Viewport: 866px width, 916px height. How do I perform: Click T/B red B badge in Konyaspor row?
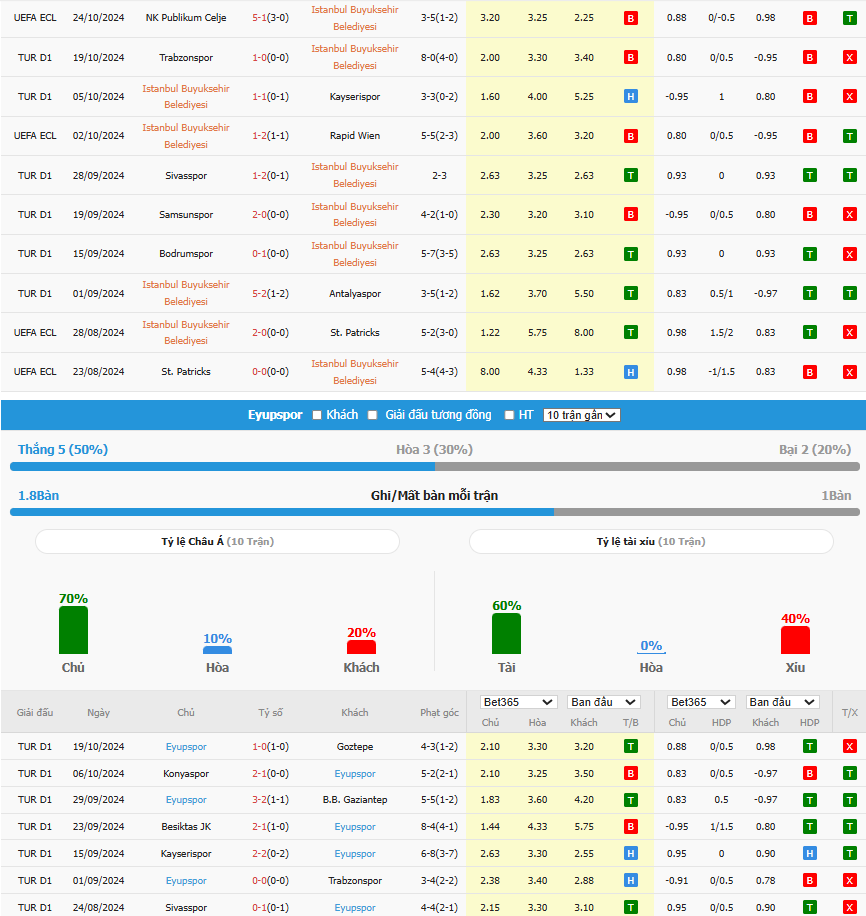631,773
